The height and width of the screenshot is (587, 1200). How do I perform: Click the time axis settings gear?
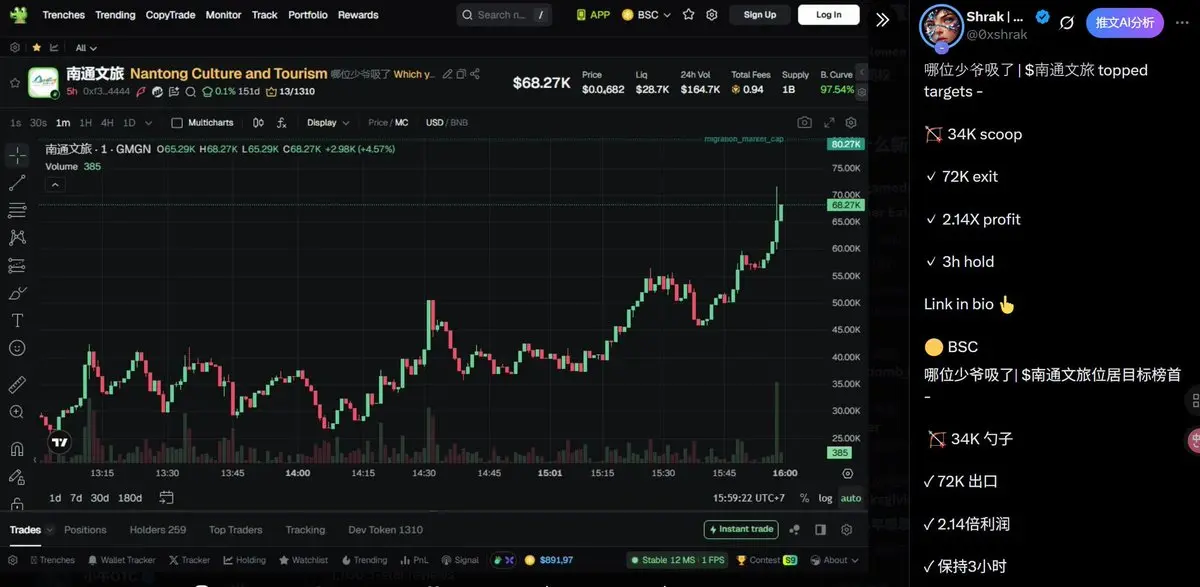848,473
